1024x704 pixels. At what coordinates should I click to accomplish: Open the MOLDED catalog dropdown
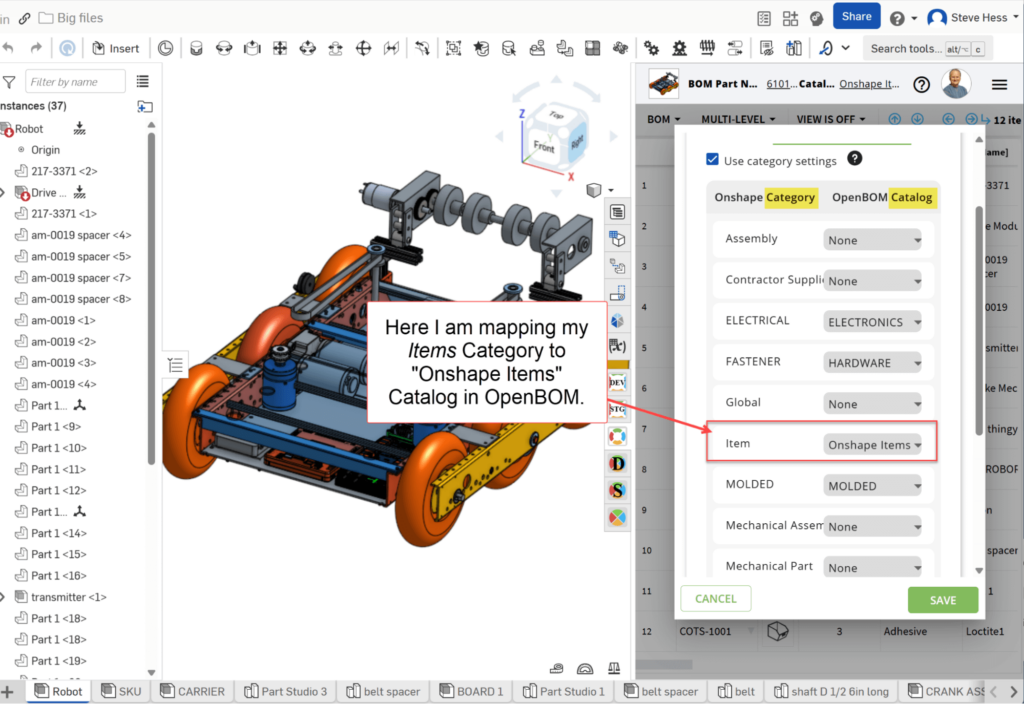[872, 486]
